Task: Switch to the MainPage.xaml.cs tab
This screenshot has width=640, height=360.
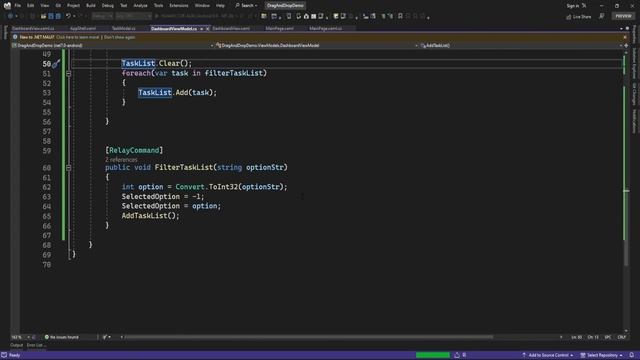Action: pos(326,29)
